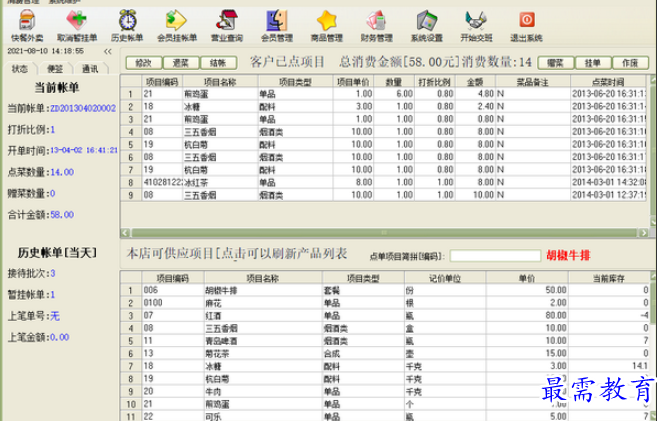This screenshot has height=421, width=663.
Task: Switch to the 通讯 tab
Action: pyautogui.click(x=90, y=69)
